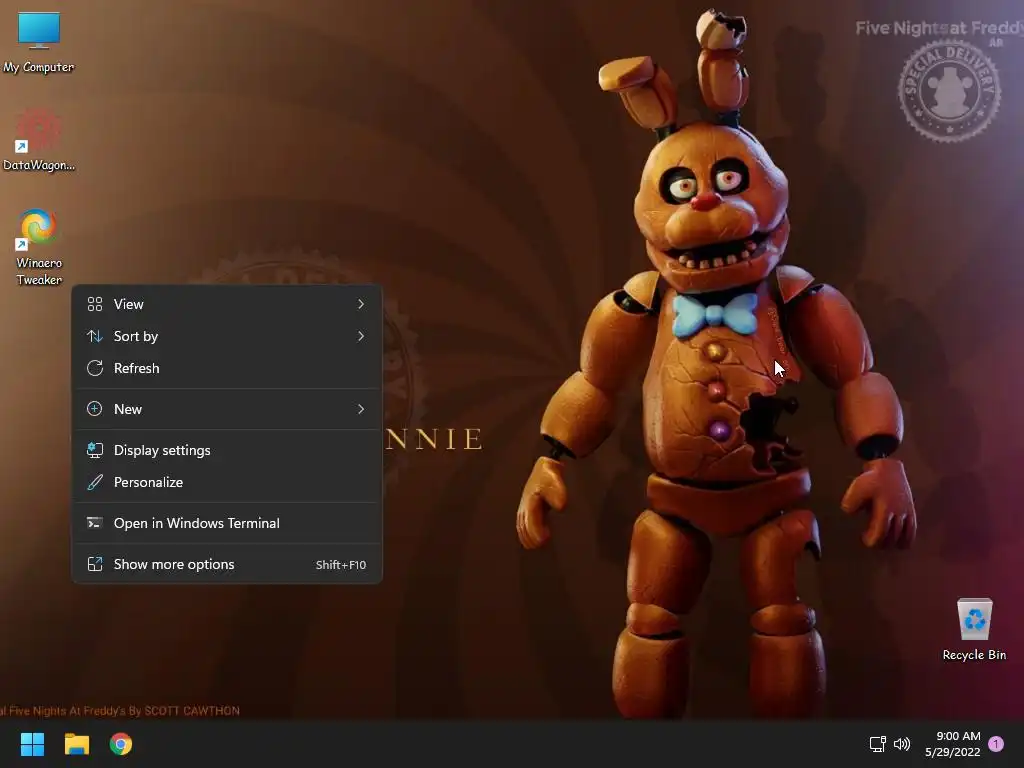Click the View grid icon in menu
Screen dimensions: 1024x768
95,304
